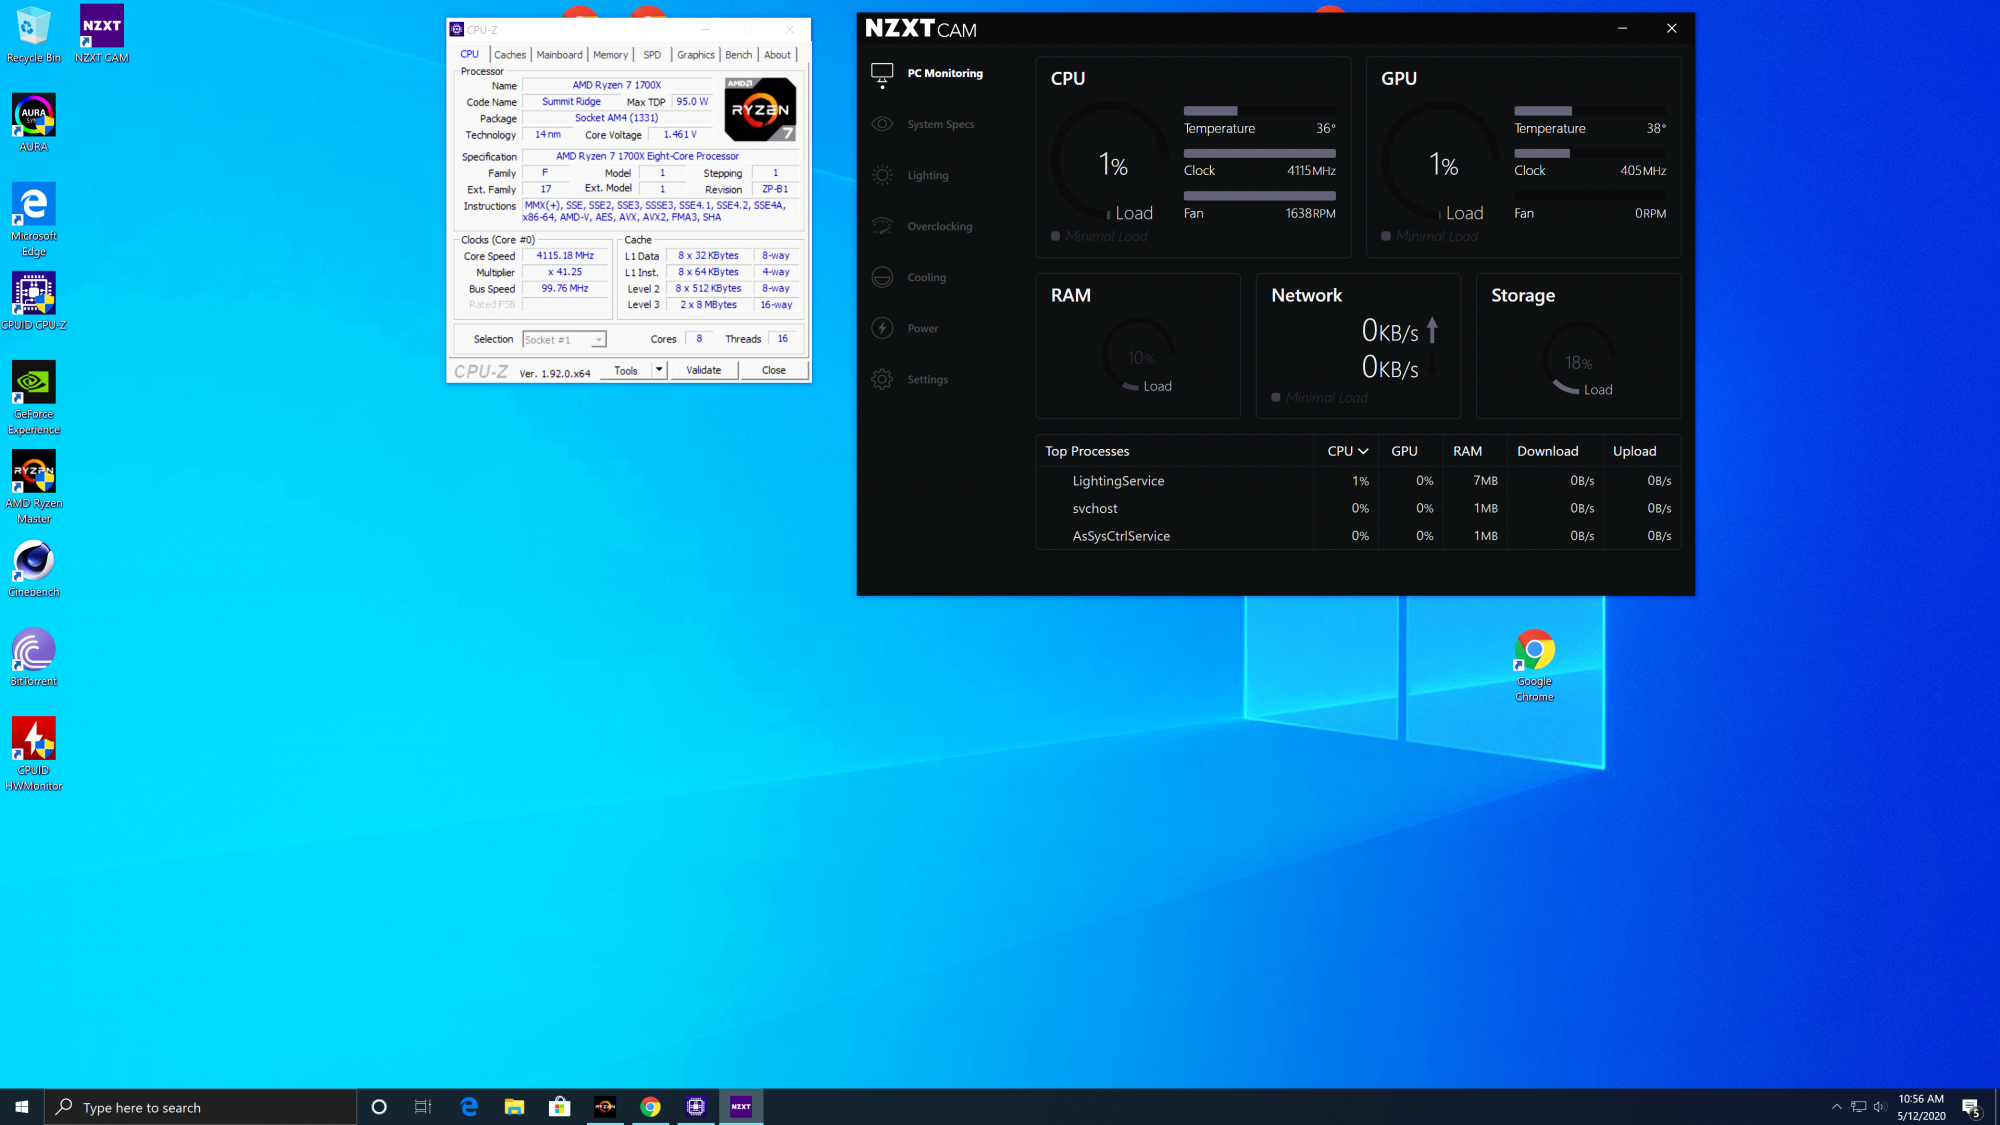Click the CPU-Z Validate button
This screenshot has width=2000, height=1125.
(x=703, y=370)
